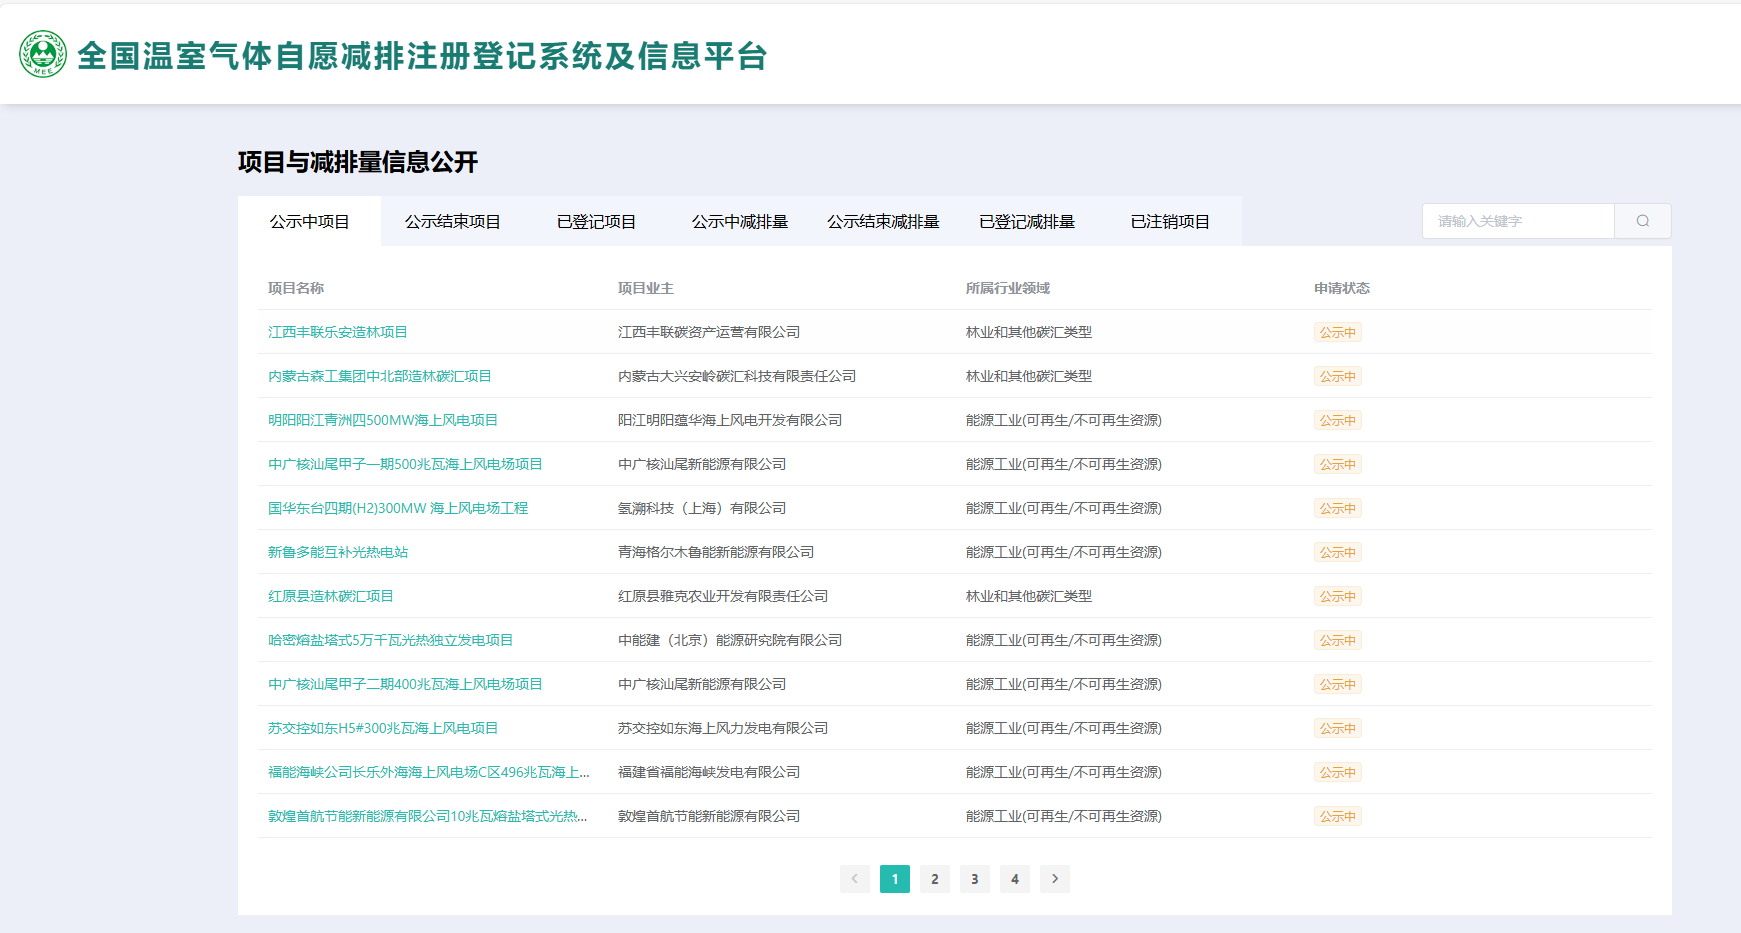Switch to the 已登记项目 tab
The image size is (1741, 933).
pyautogui.click(x=596, y=221)
